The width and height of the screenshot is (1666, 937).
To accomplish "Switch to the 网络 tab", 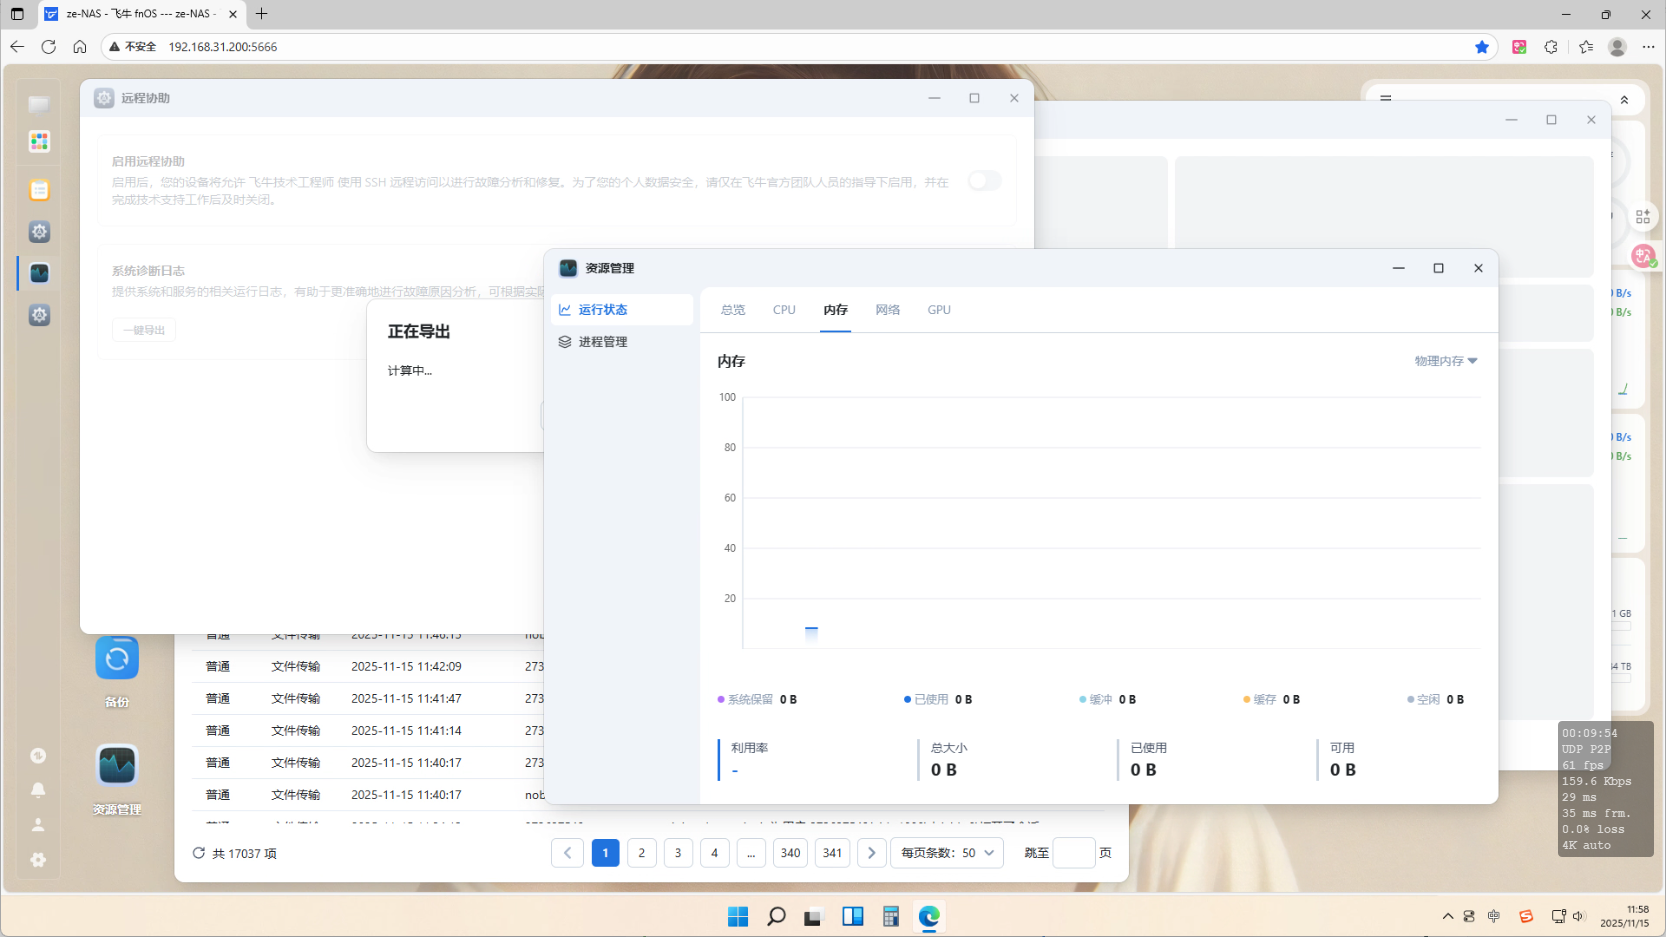I will point(887,309).
